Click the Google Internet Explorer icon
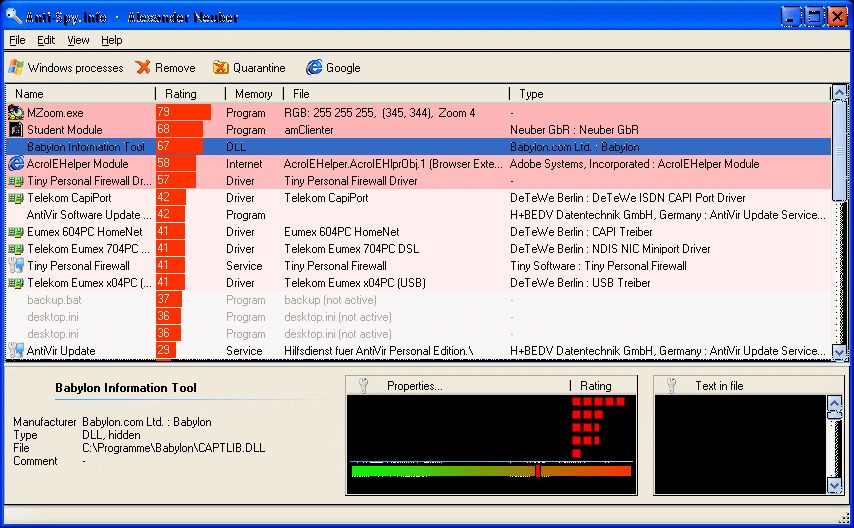The height and width of the screenshot is (528, 854). (x=314, y=68)
